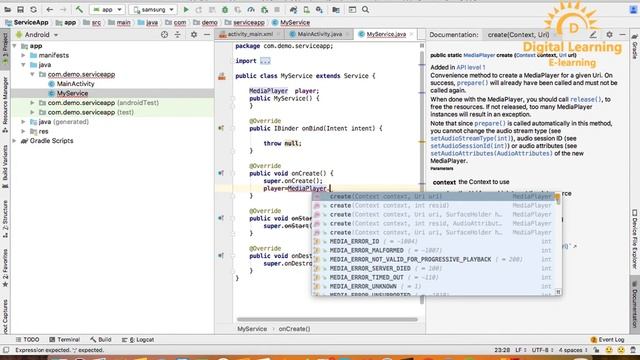Viewport: 640px width, 360px height.
Task: Click edit source pencil in Documentation panel
Action: click(x=593, y=35)
